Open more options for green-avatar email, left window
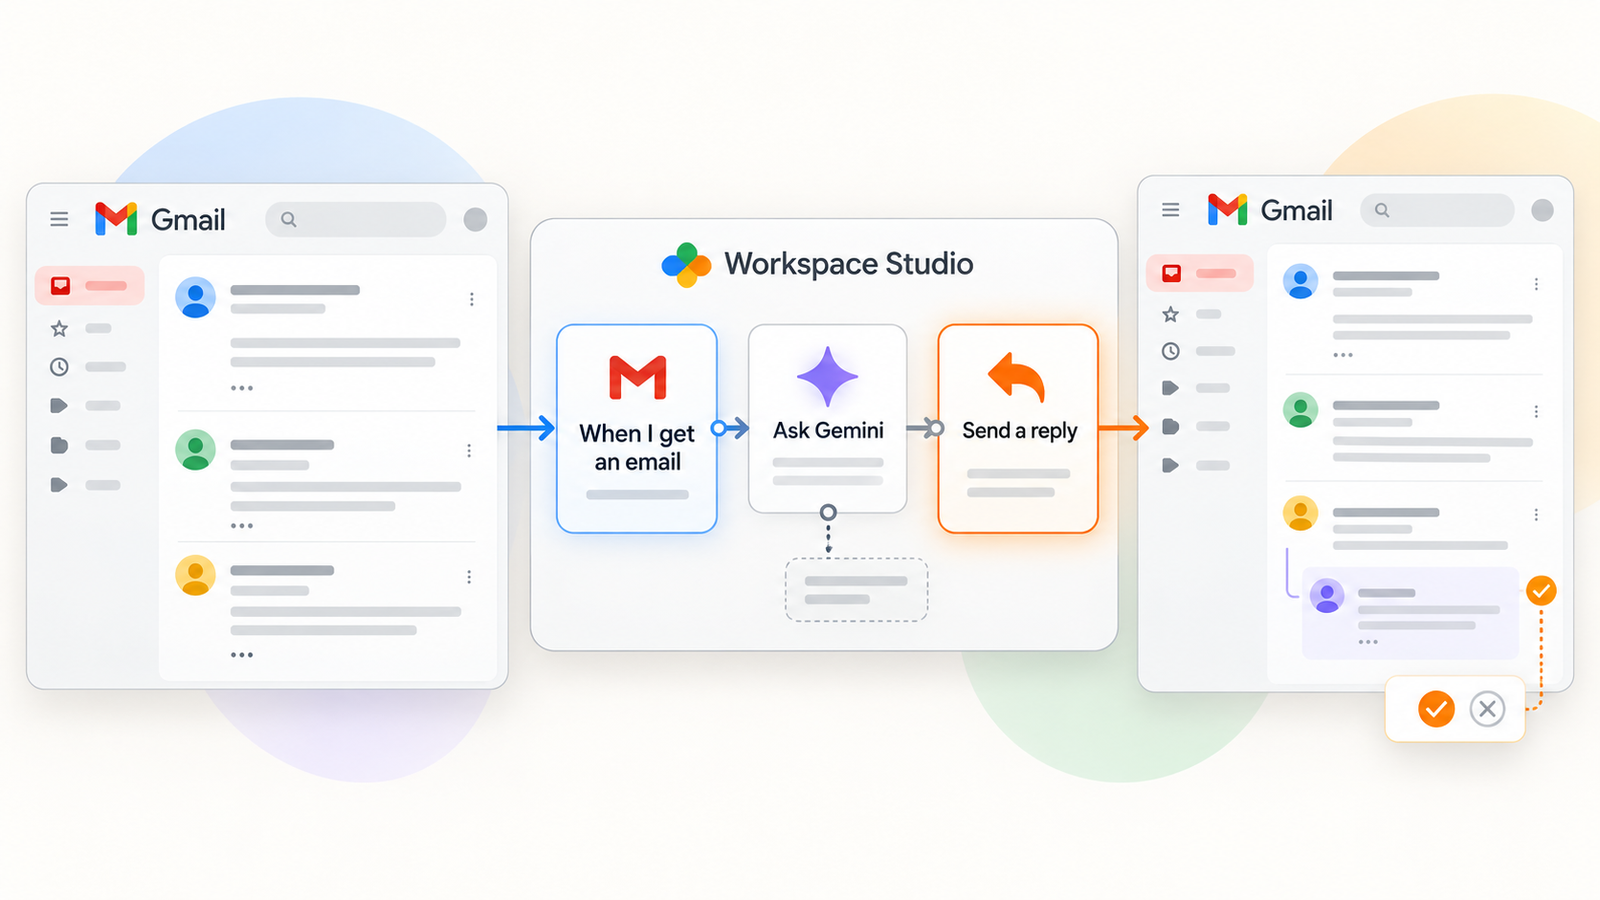Image resolution: width=1600 pixels, height=900 pixels. tap(469, 451)
